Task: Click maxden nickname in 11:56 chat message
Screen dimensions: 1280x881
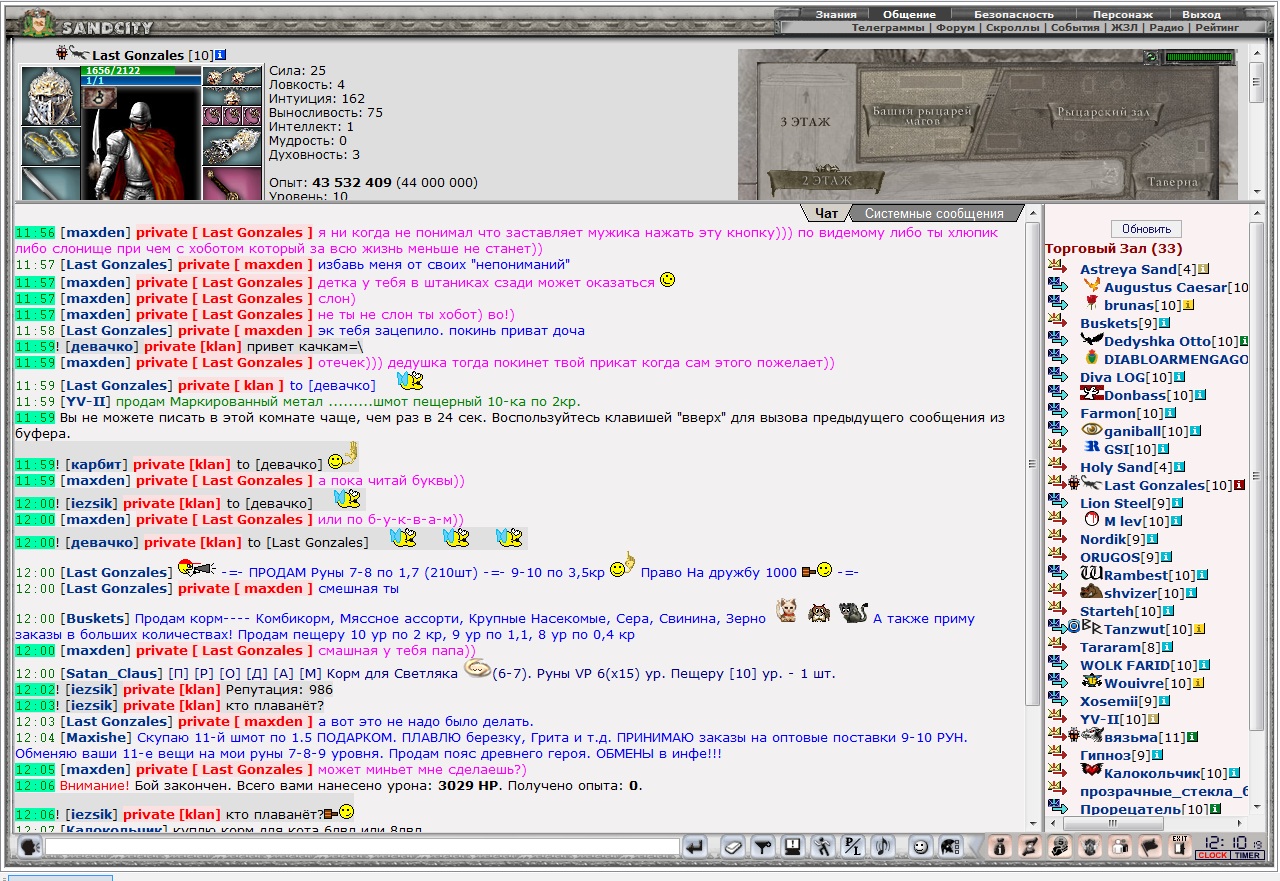Action: coord(95,232)
